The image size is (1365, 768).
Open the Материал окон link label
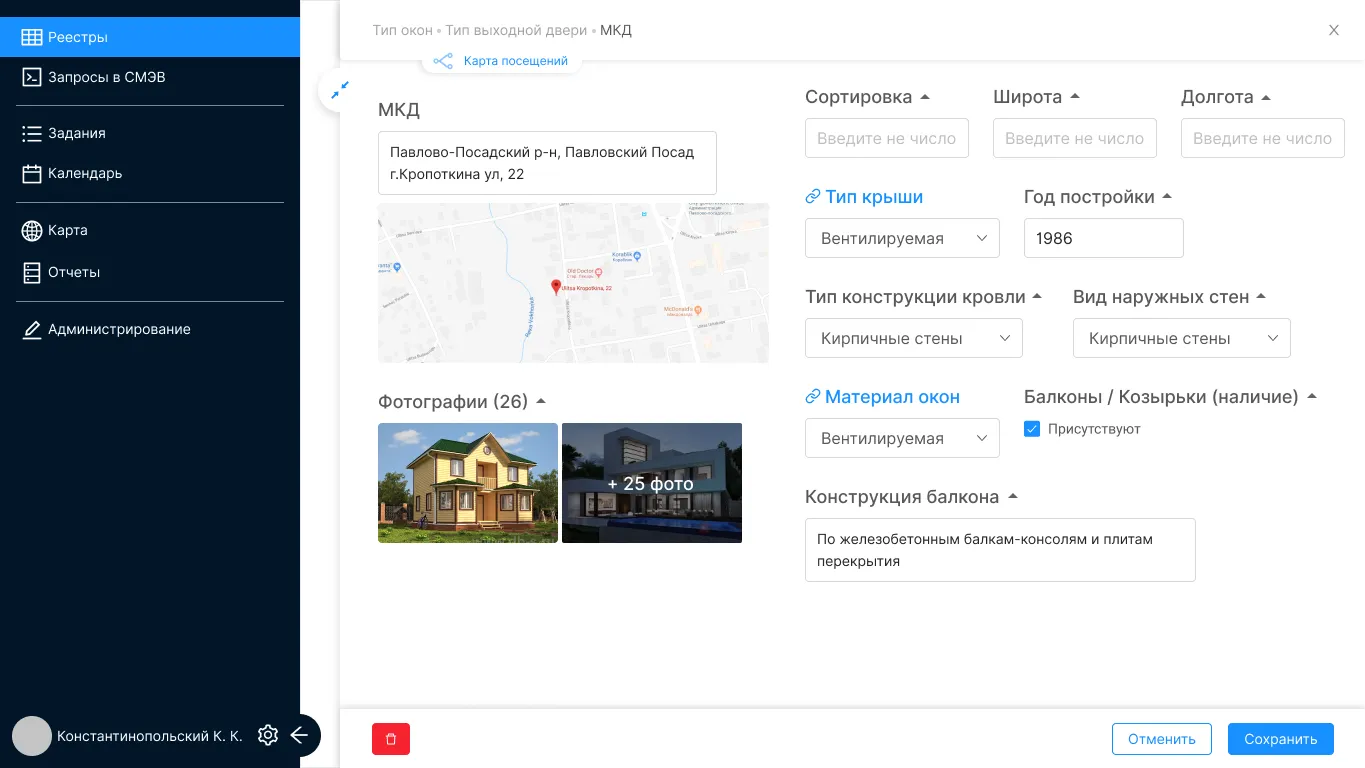point(892,397)
